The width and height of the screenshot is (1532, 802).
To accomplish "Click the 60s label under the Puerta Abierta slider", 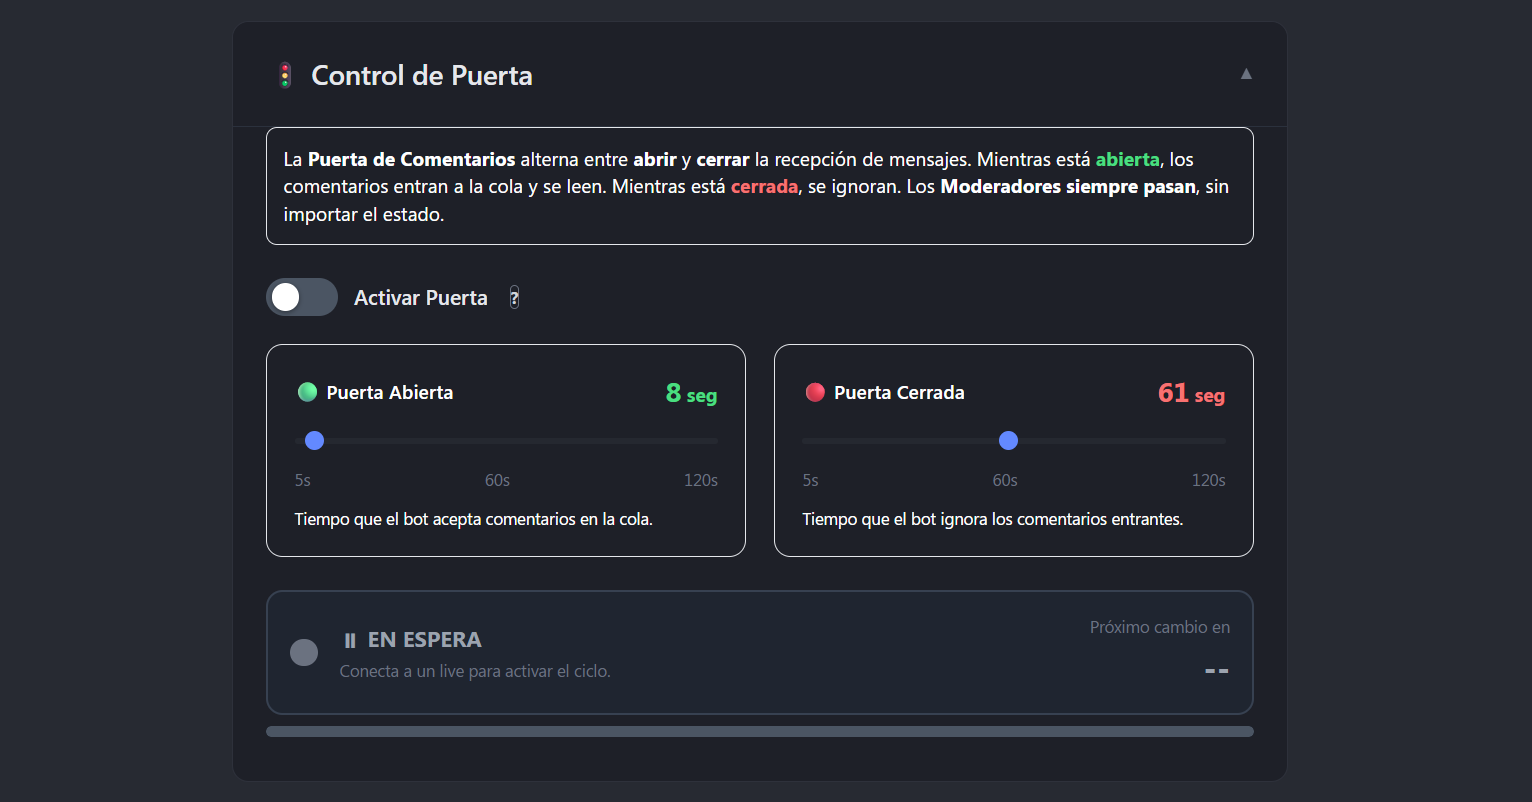I will click(497, 480).
